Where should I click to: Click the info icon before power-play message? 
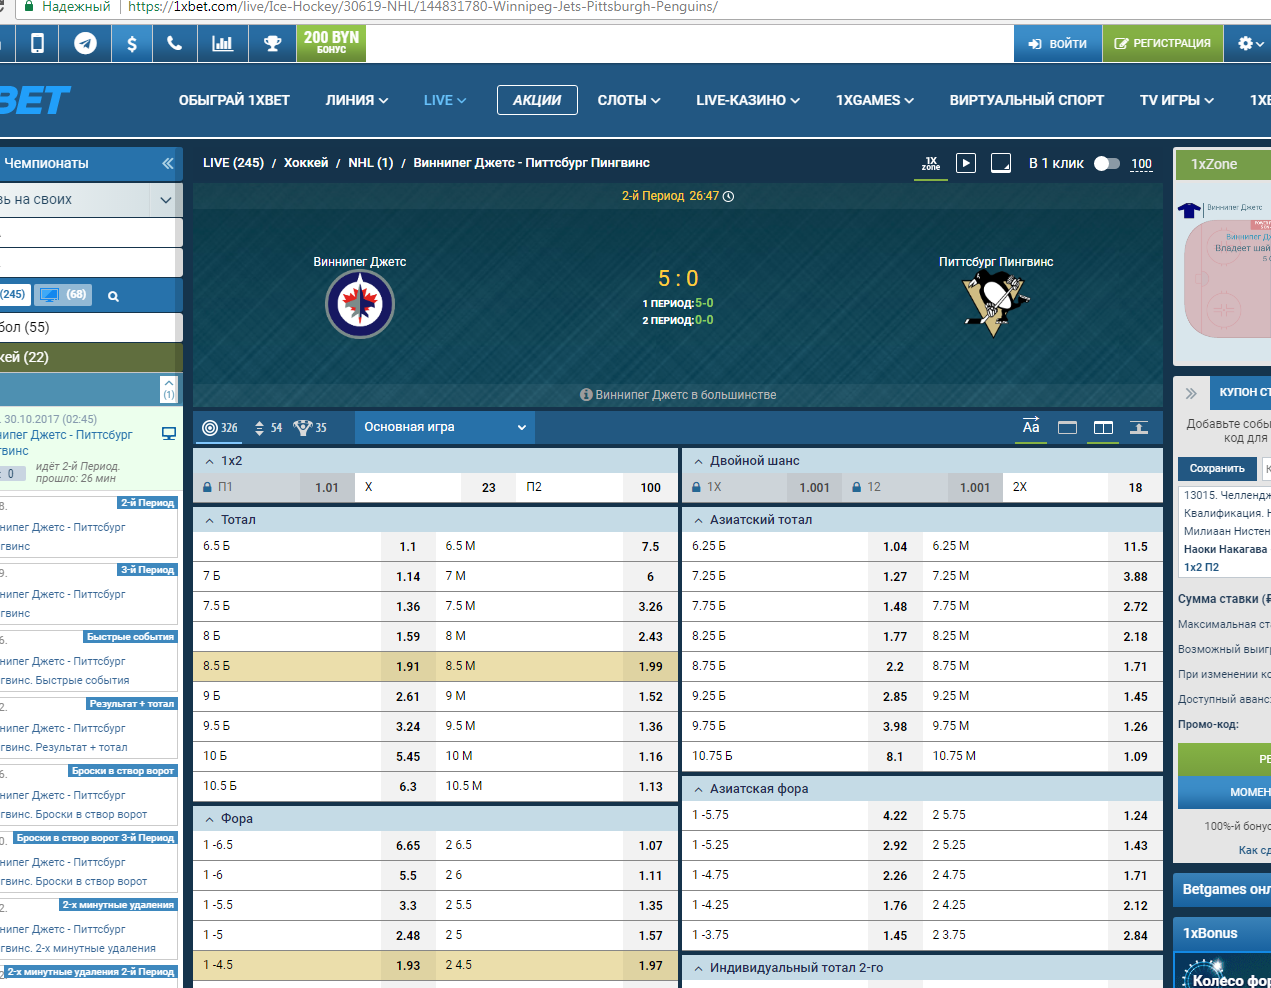pos(587,394)
